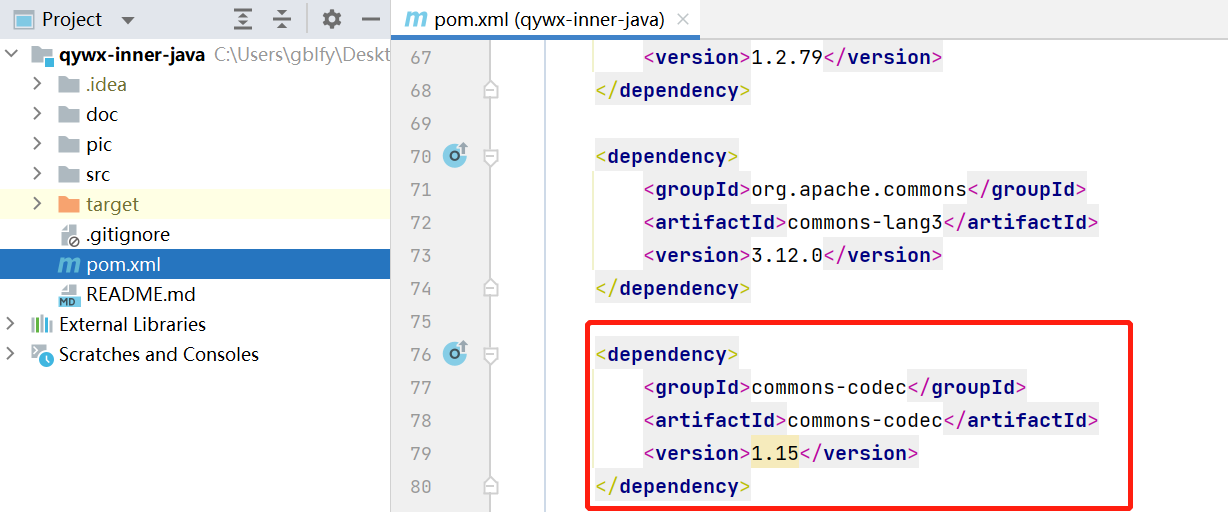Click the src folder icon

click(68, 174)
